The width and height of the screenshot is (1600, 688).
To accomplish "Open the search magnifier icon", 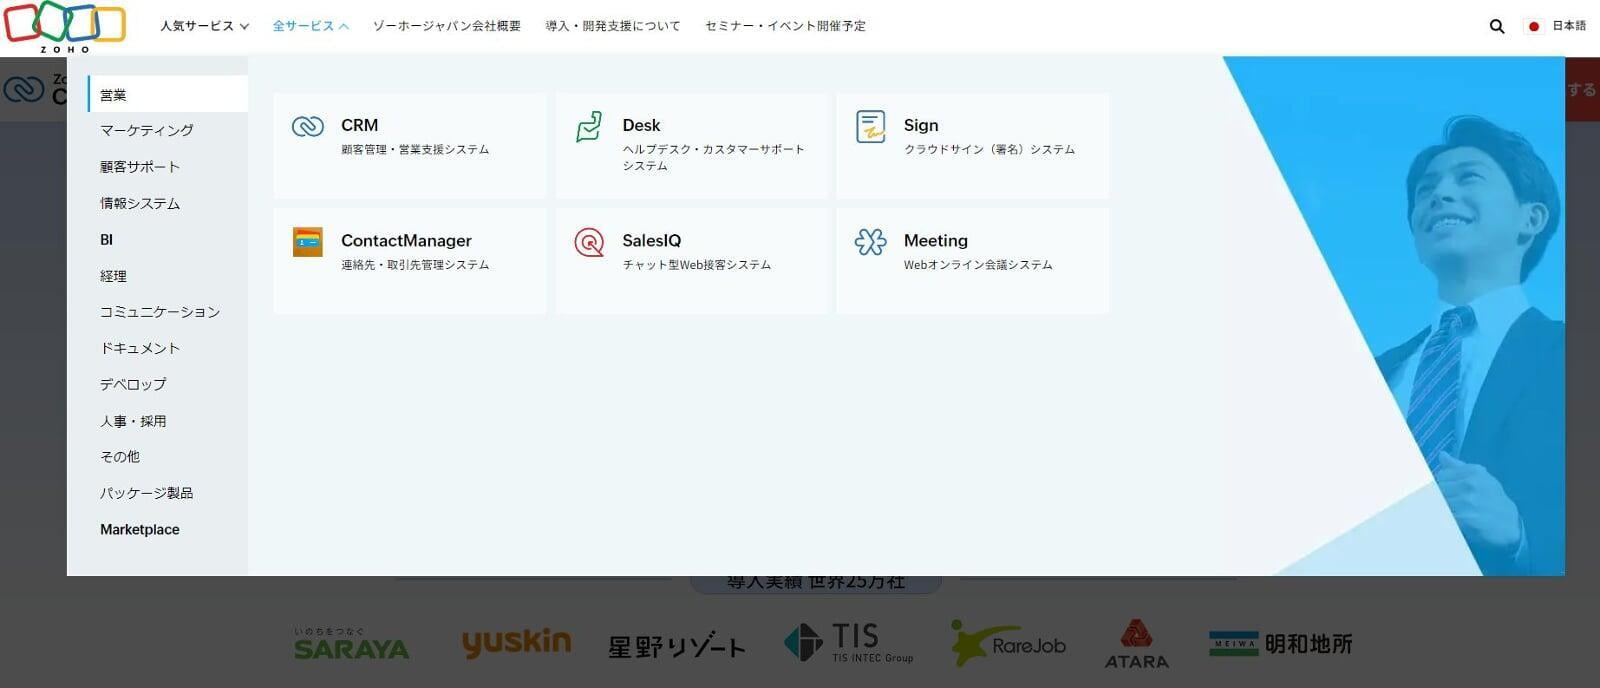I will (1497, 26).
